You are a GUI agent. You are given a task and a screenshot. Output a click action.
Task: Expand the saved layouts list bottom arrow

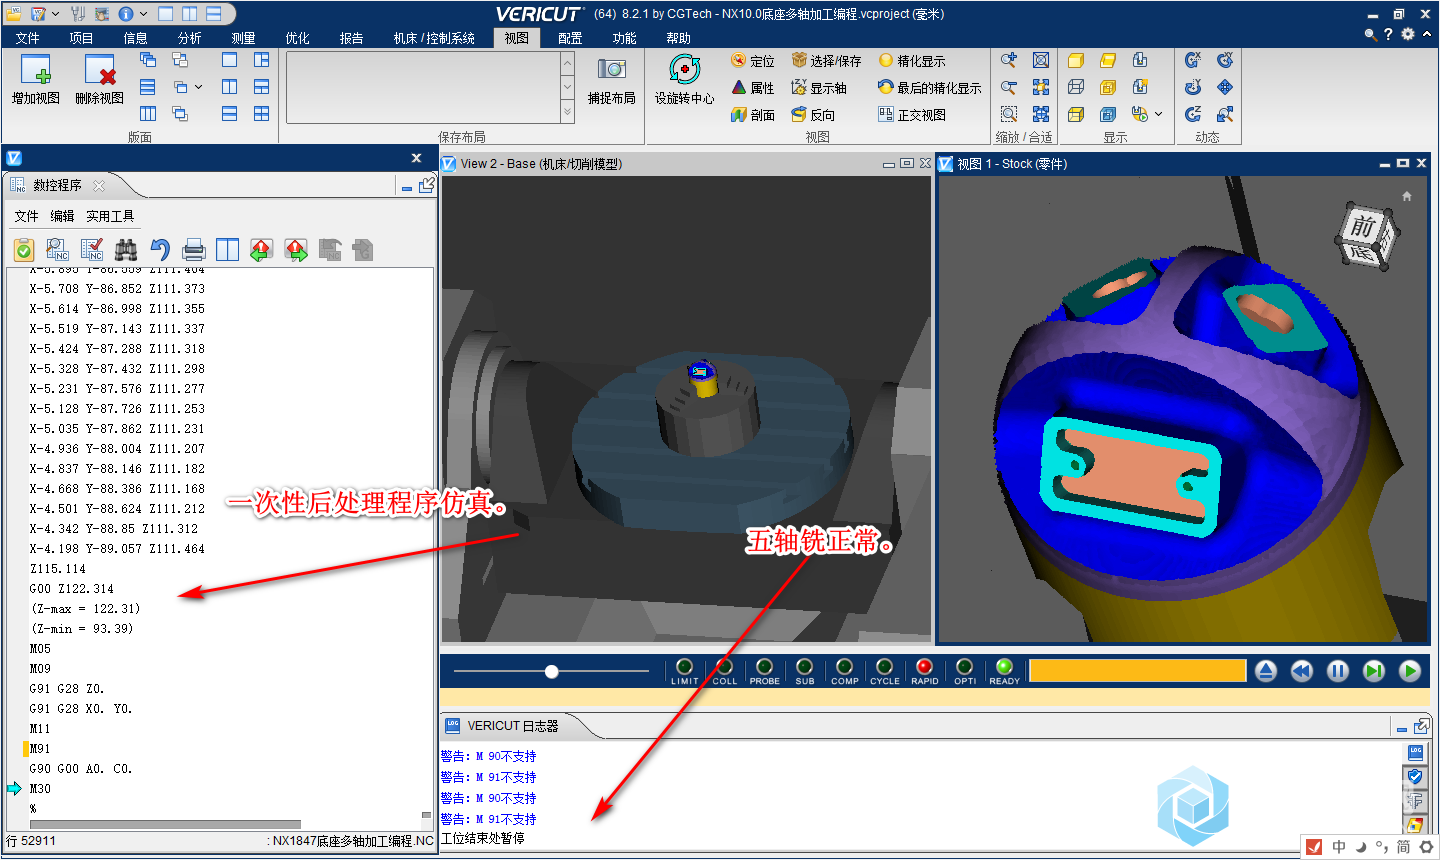pyautogui.click(x=568, y=112)
